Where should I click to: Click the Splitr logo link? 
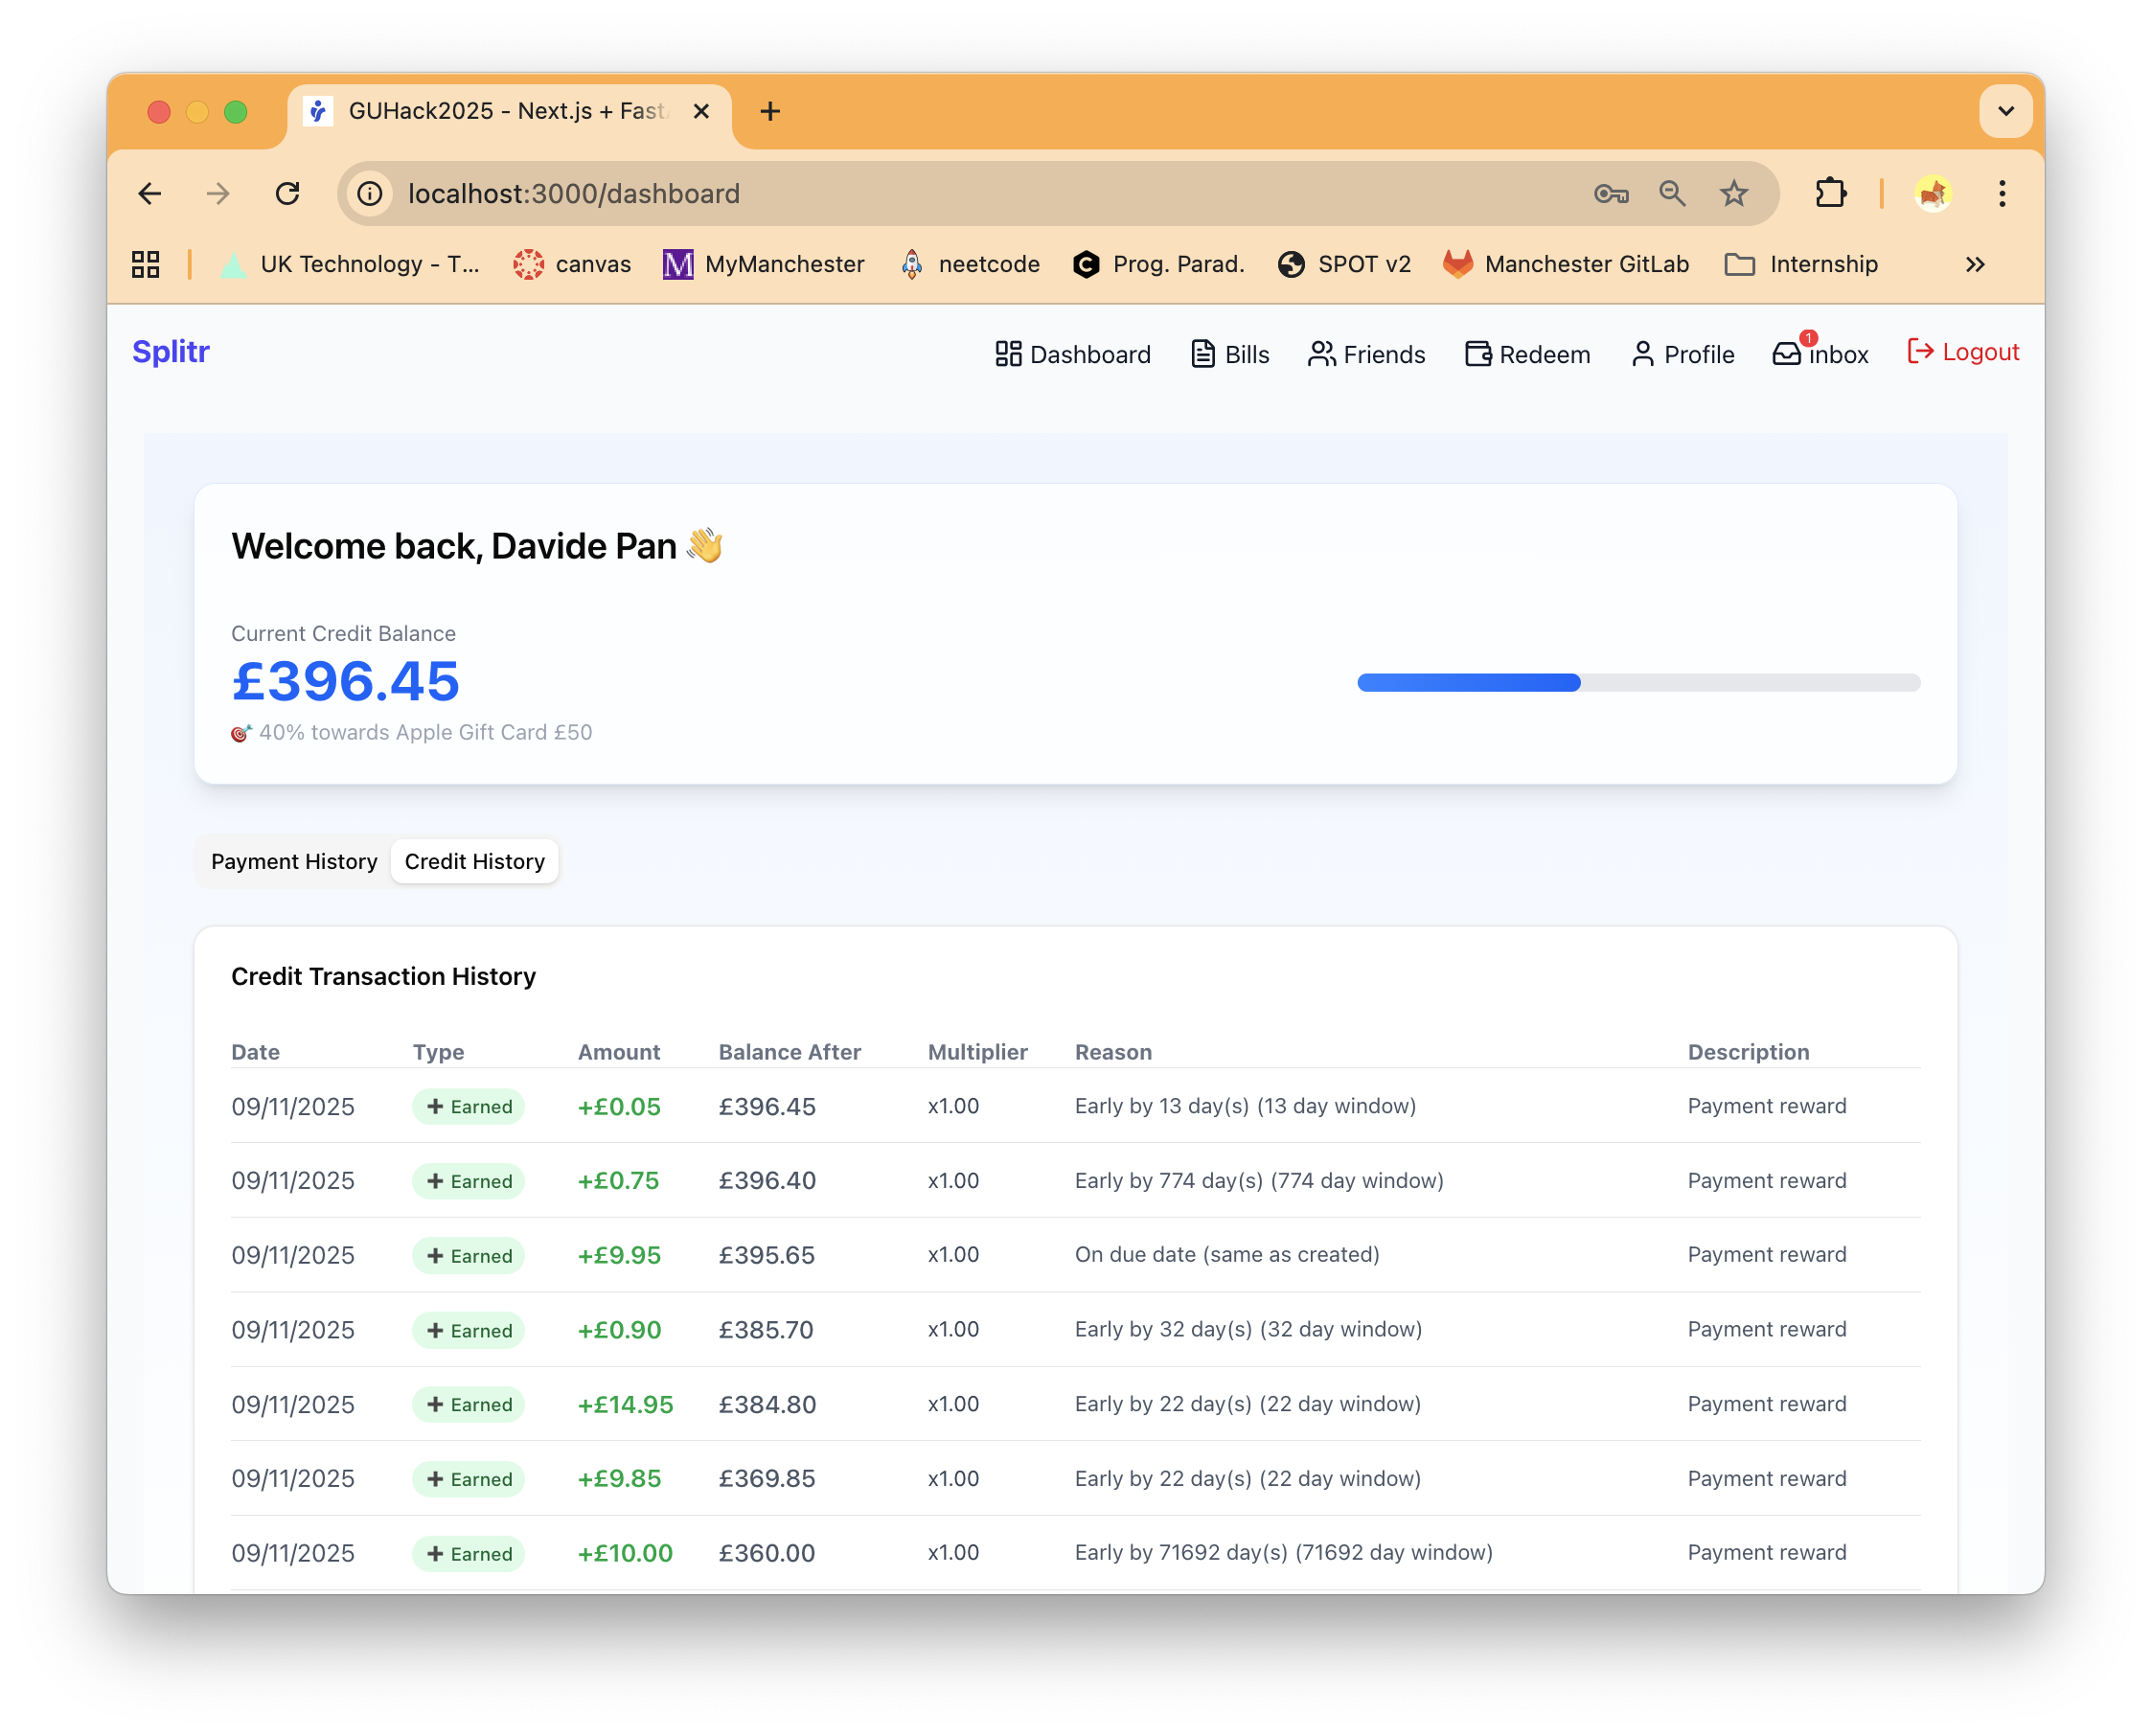171,352
